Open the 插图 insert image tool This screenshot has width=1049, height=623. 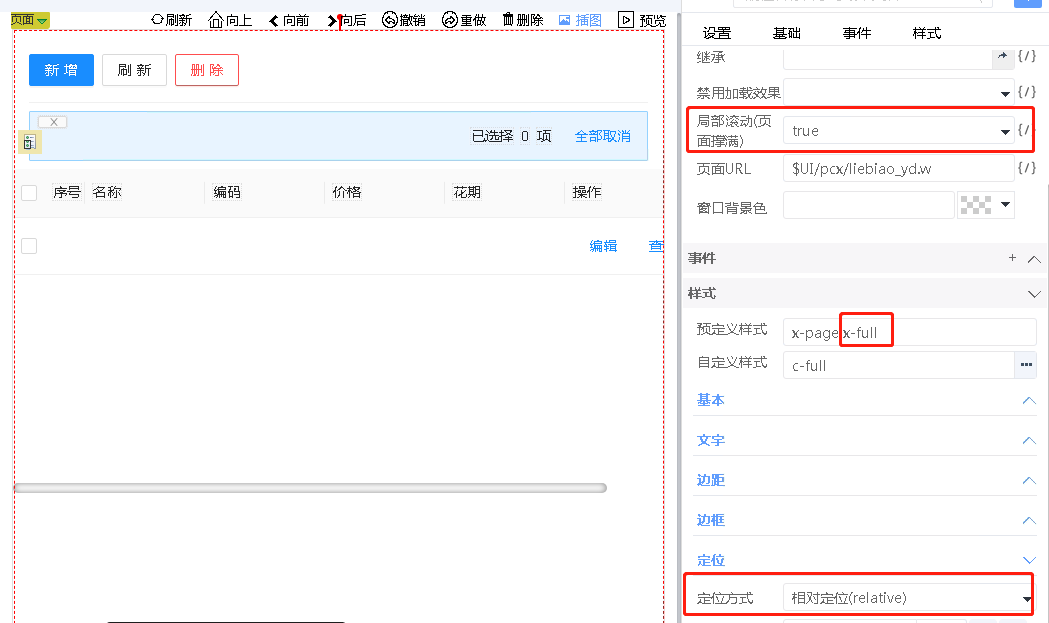click(580, 20)
